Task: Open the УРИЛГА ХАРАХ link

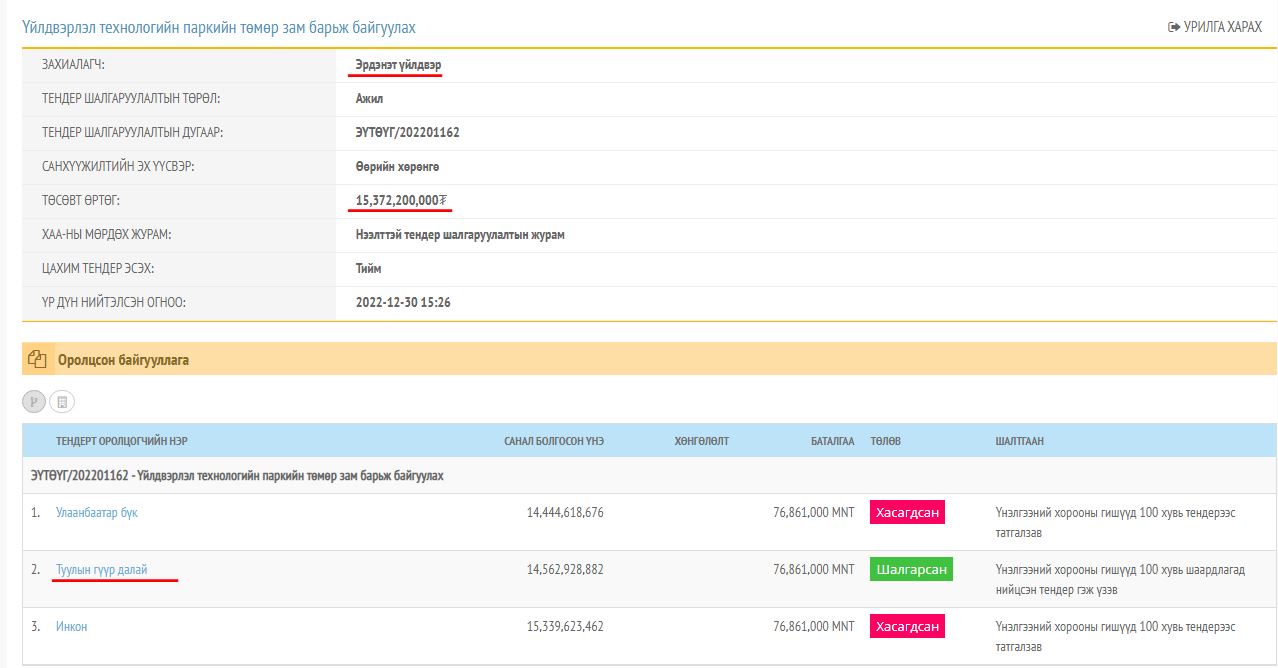Action: click(1221, 27)
